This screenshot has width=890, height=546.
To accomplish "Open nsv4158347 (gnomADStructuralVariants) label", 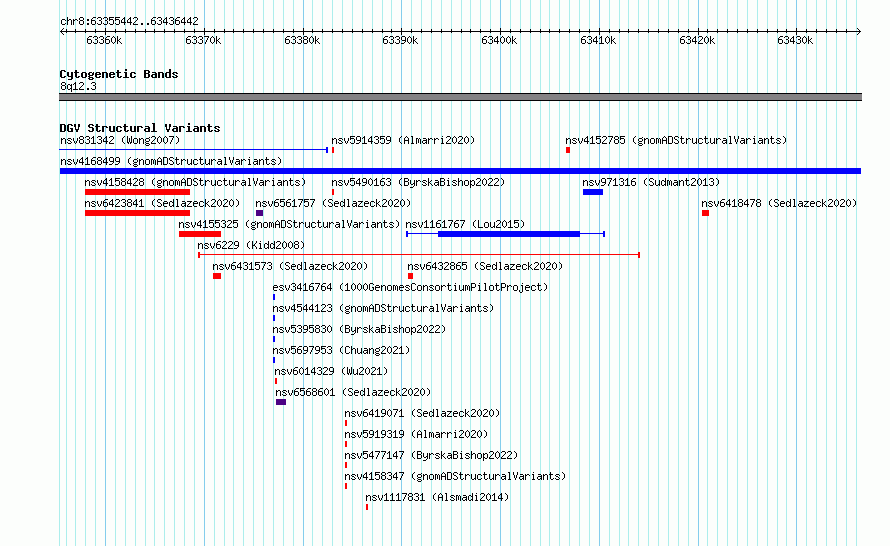I will point(455,476).
